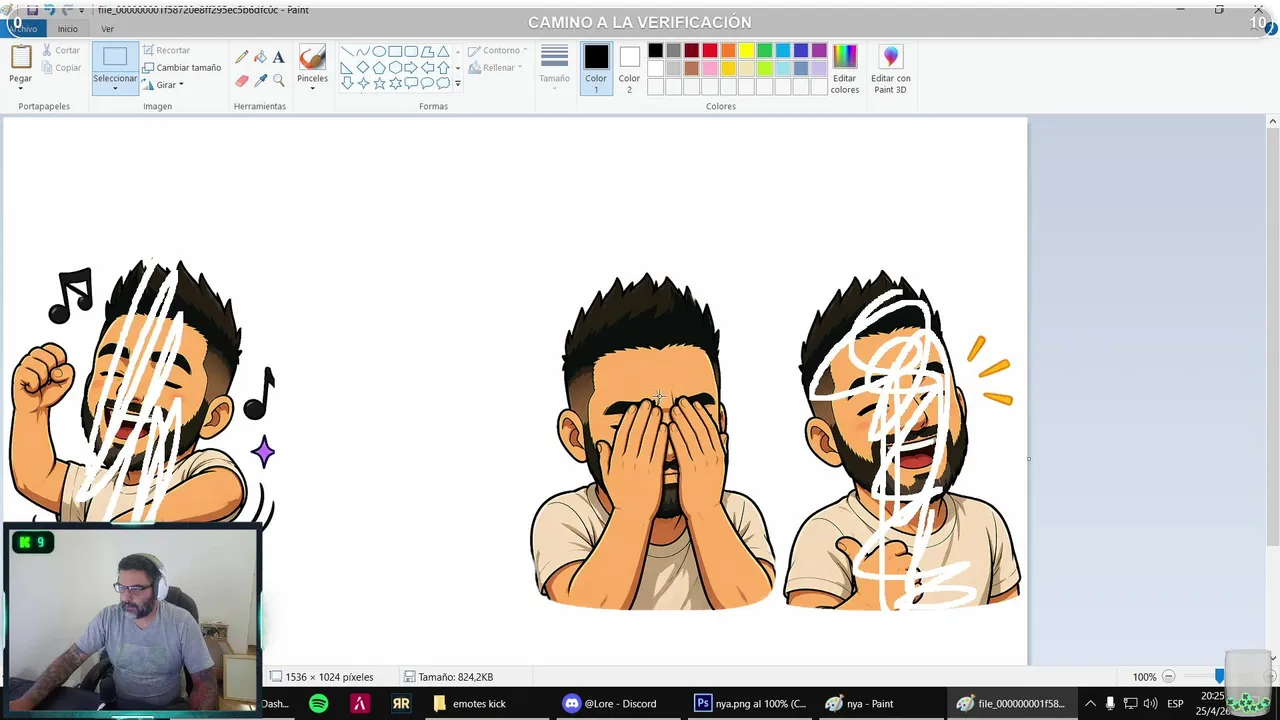Click the Cortar button
This screenshot has height=720, width=1280.
coord(61,50)
